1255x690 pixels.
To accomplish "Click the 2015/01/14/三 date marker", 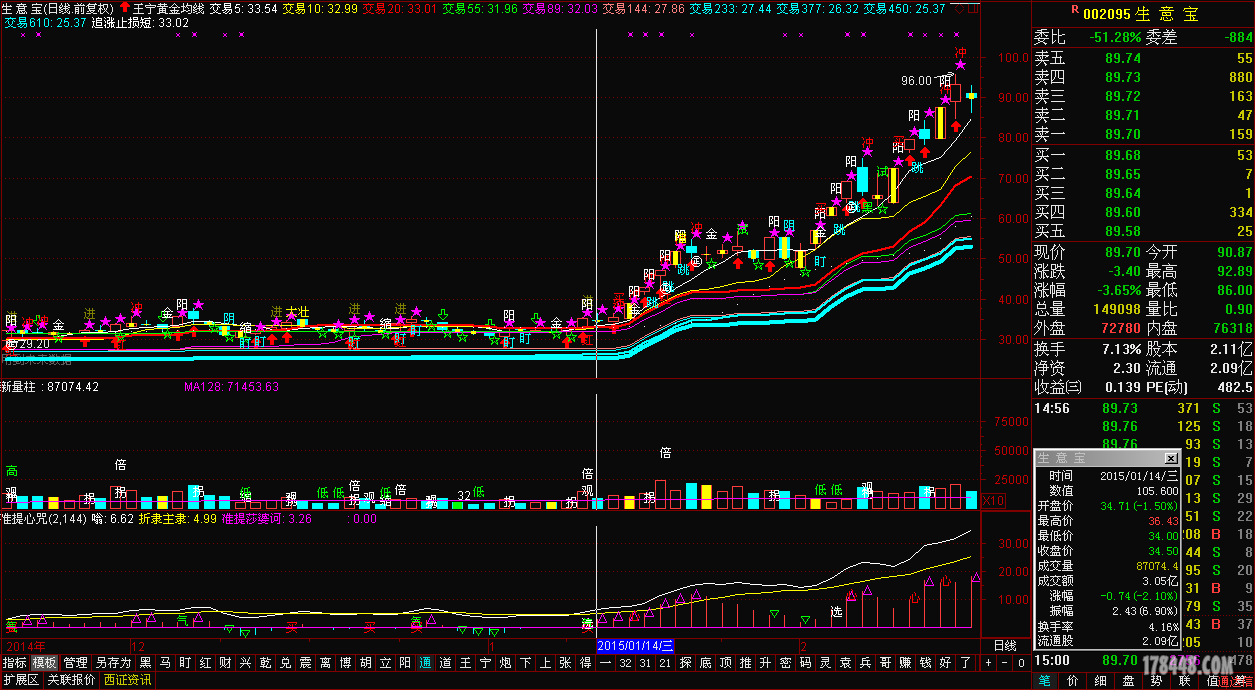I will 636,646.
